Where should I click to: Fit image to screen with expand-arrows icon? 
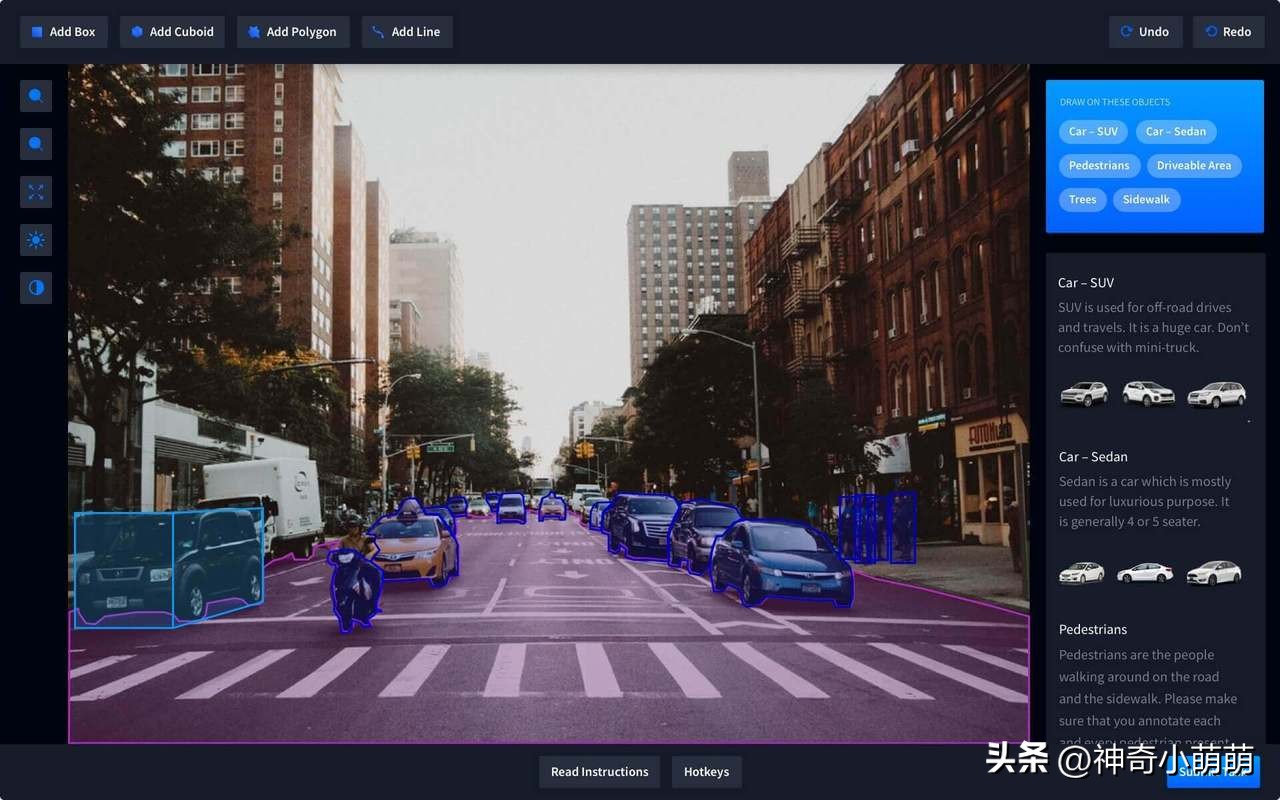36,192
